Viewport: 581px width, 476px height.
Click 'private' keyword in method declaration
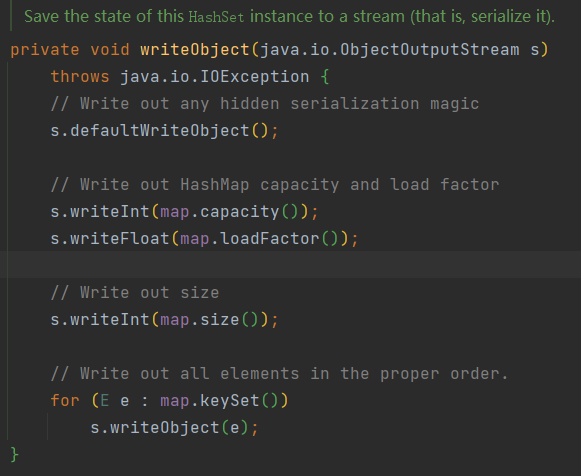(45, 50)
